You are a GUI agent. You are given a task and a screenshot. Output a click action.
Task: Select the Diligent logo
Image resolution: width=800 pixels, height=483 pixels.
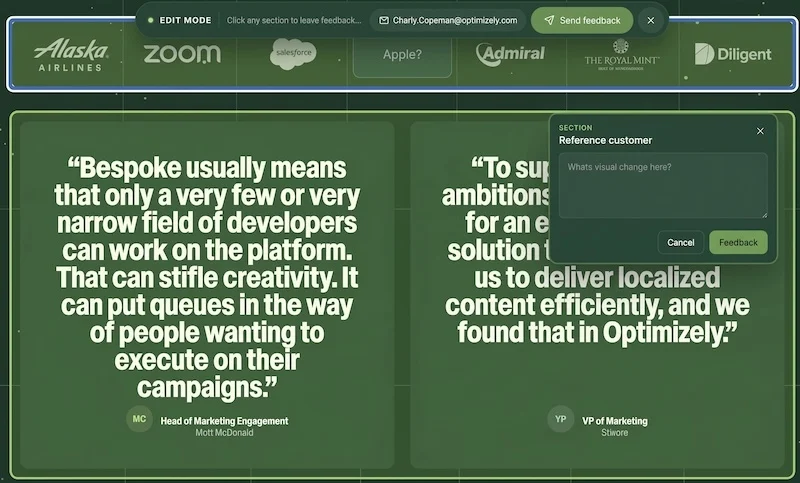733,54
